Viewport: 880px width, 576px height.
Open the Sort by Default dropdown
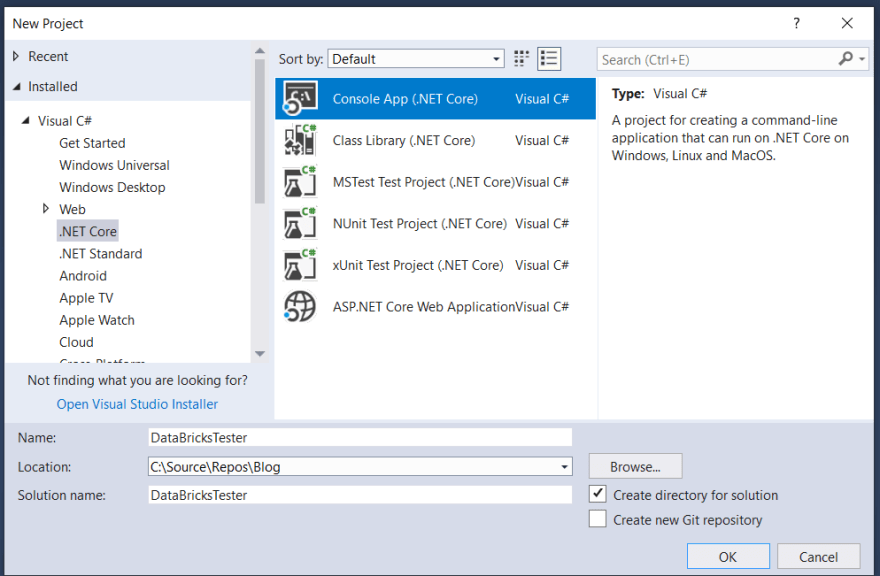pyautogui.click(x=416, y=59)
